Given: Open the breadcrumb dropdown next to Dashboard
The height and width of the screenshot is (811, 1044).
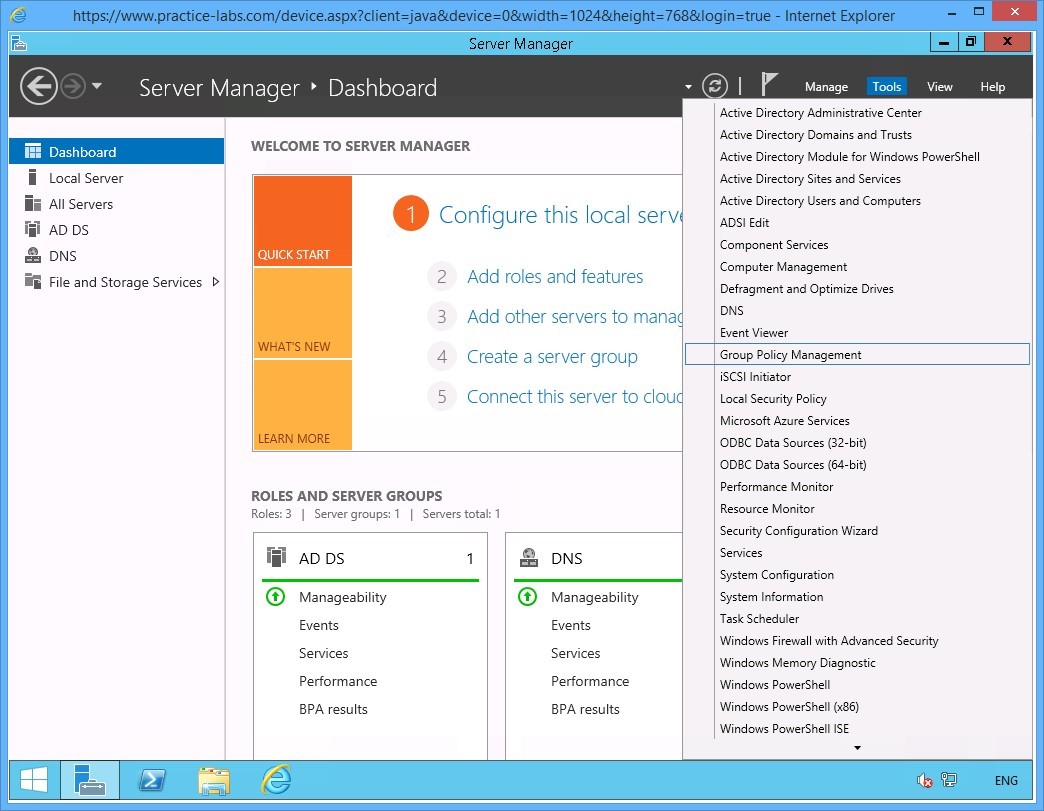Looking at the screenshot, I should pos(688,87).
